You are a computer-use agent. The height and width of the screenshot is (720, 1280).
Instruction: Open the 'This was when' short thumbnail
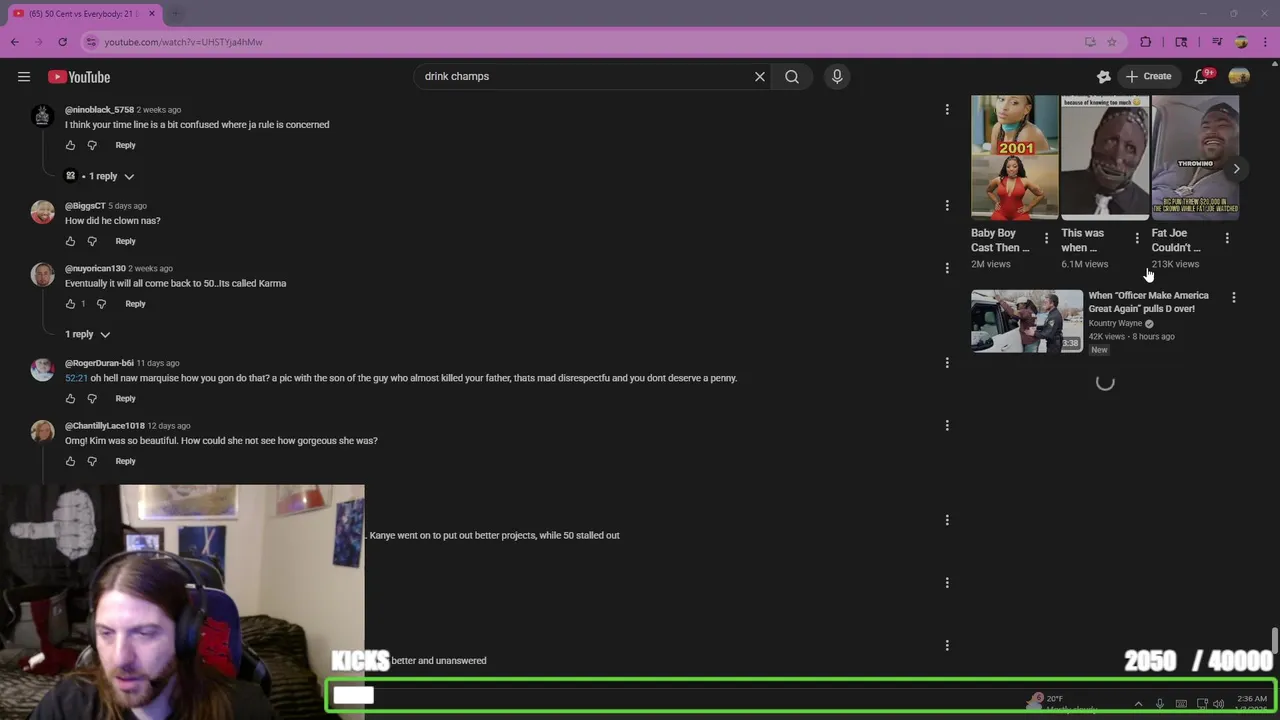(x=1104, y=157)
